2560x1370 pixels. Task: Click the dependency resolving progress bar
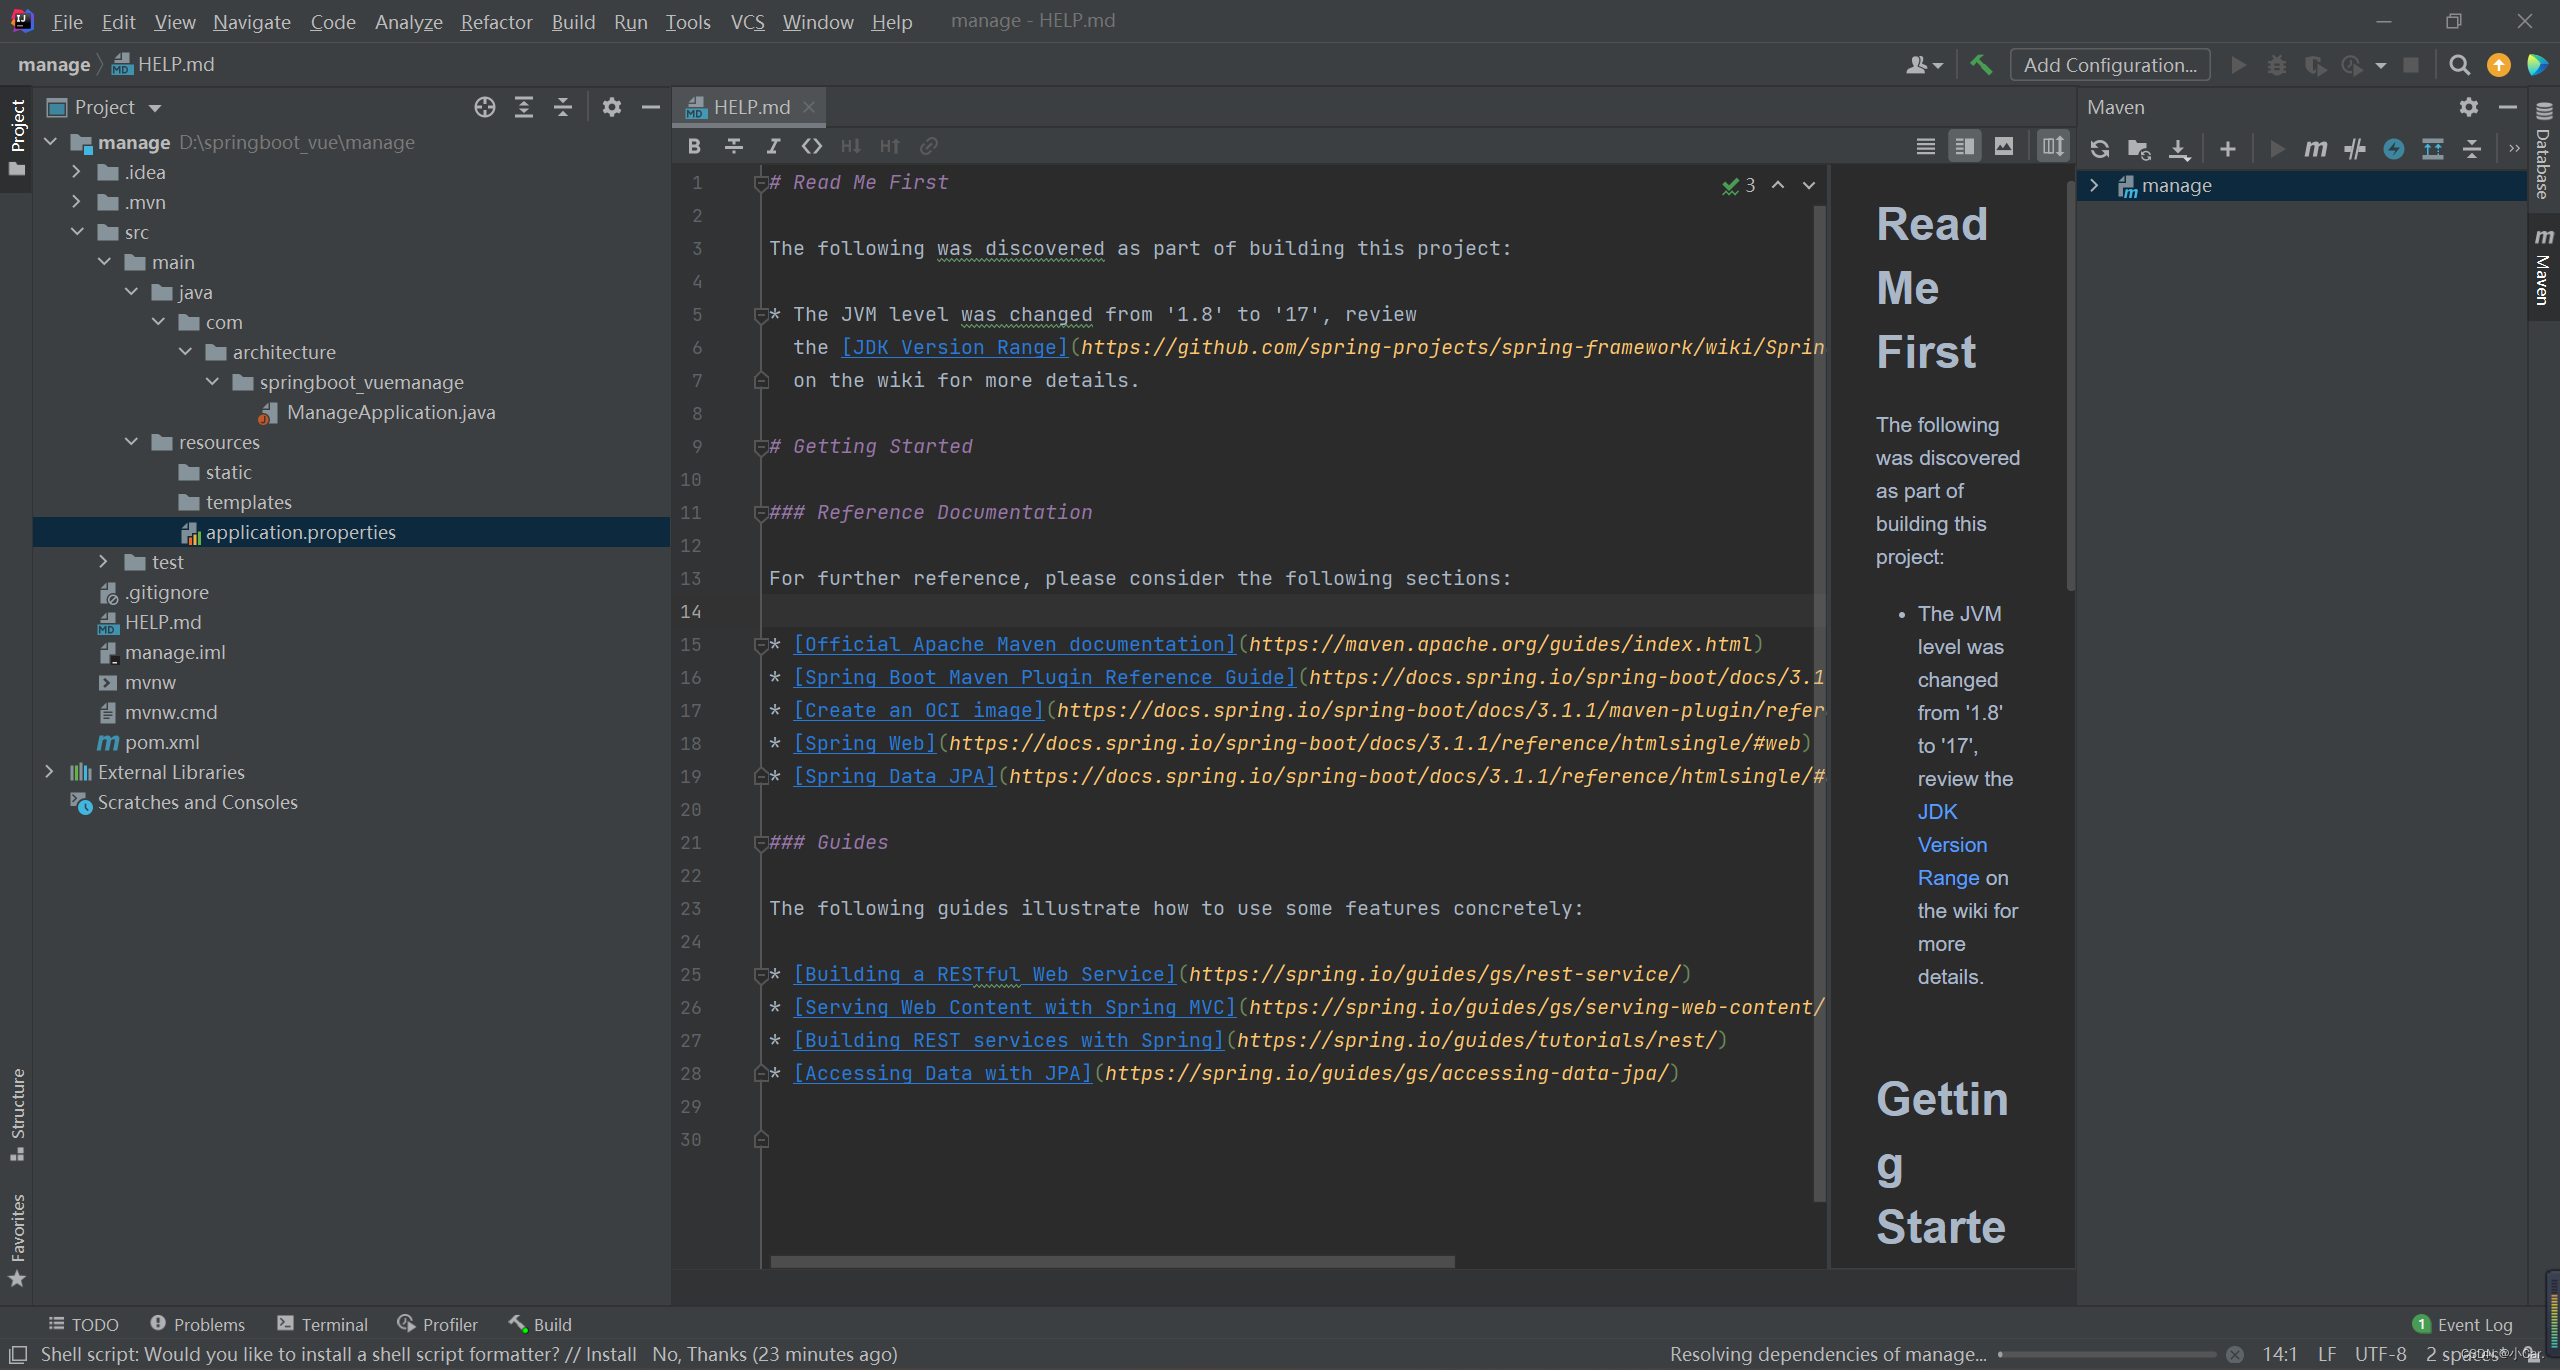2105,1354
